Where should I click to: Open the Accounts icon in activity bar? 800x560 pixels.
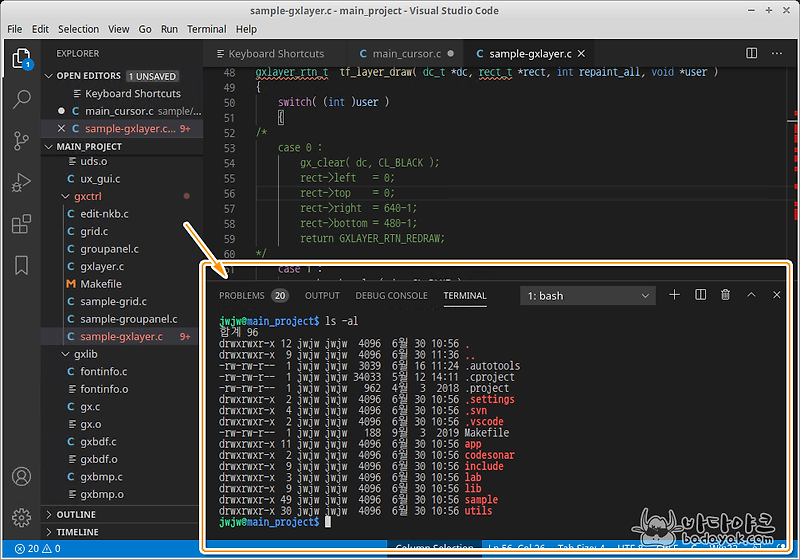click(x=21, y=476)
